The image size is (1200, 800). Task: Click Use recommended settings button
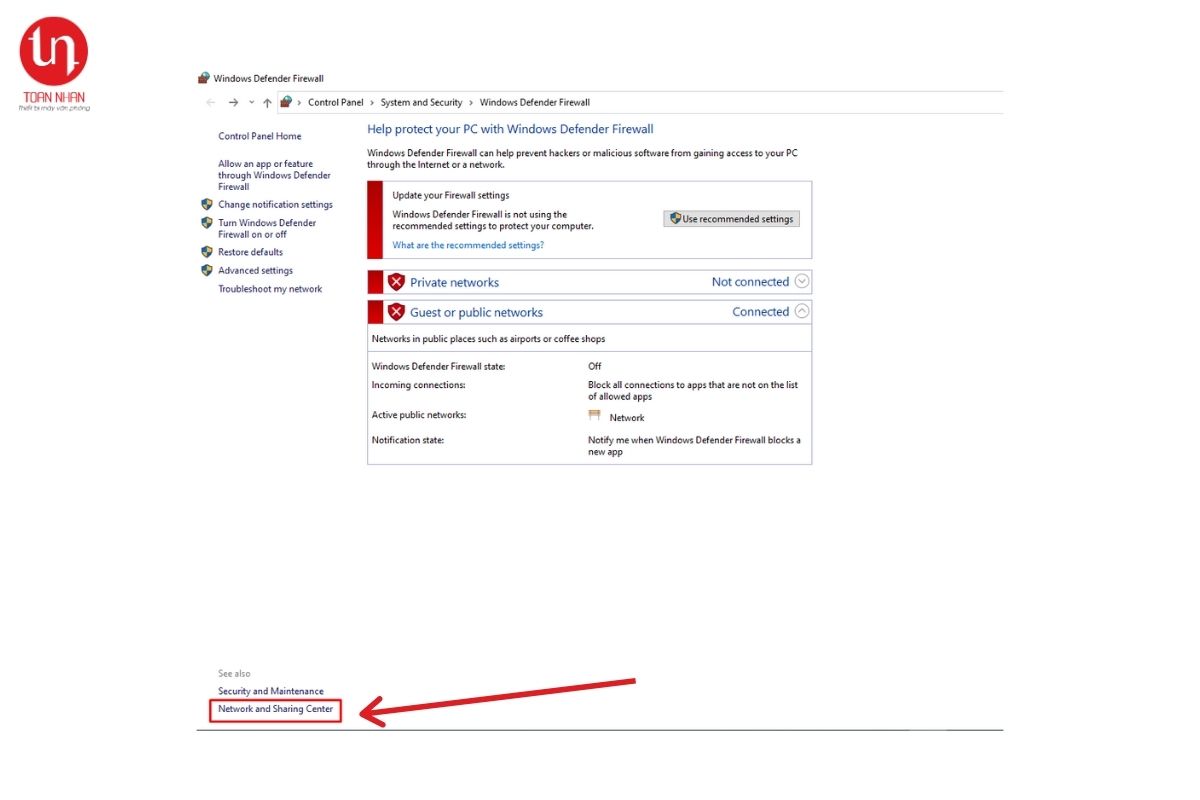point(732,219)
